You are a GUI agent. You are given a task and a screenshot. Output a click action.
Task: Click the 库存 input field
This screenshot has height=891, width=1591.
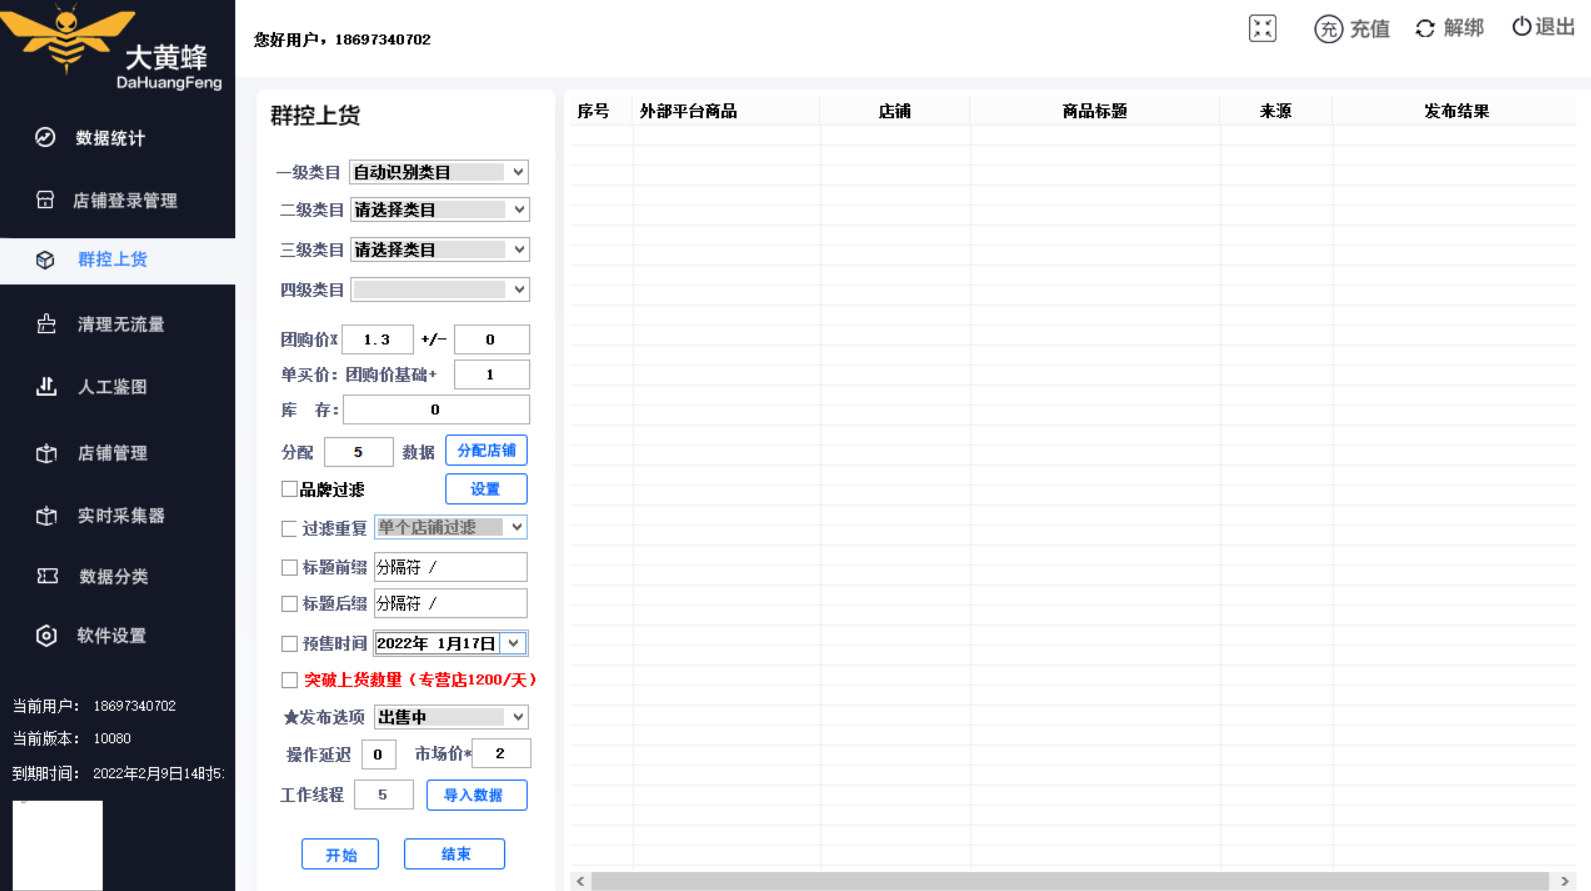click(x=435, y=409)
